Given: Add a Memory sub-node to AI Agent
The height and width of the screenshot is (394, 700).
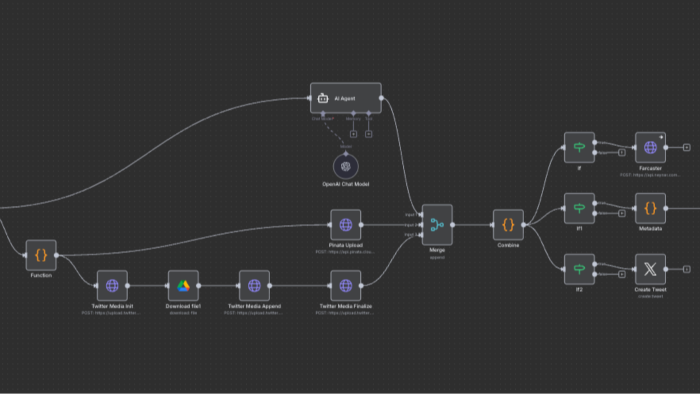Looking at the screenshot, I should (353, 134).
